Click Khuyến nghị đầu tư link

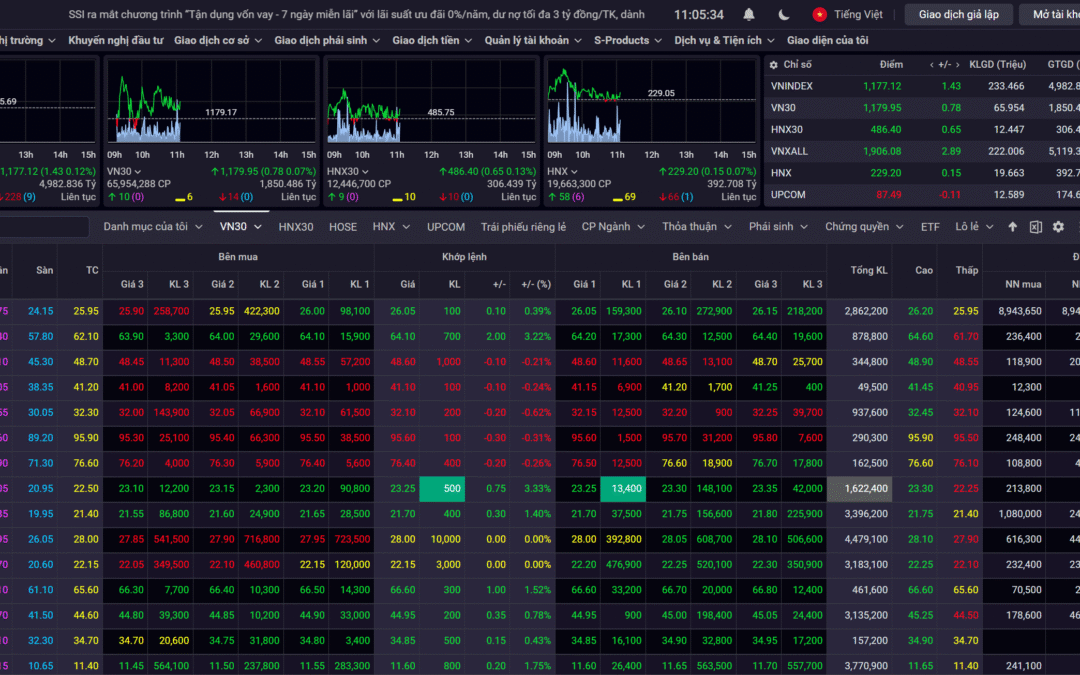tap(114, 40)
